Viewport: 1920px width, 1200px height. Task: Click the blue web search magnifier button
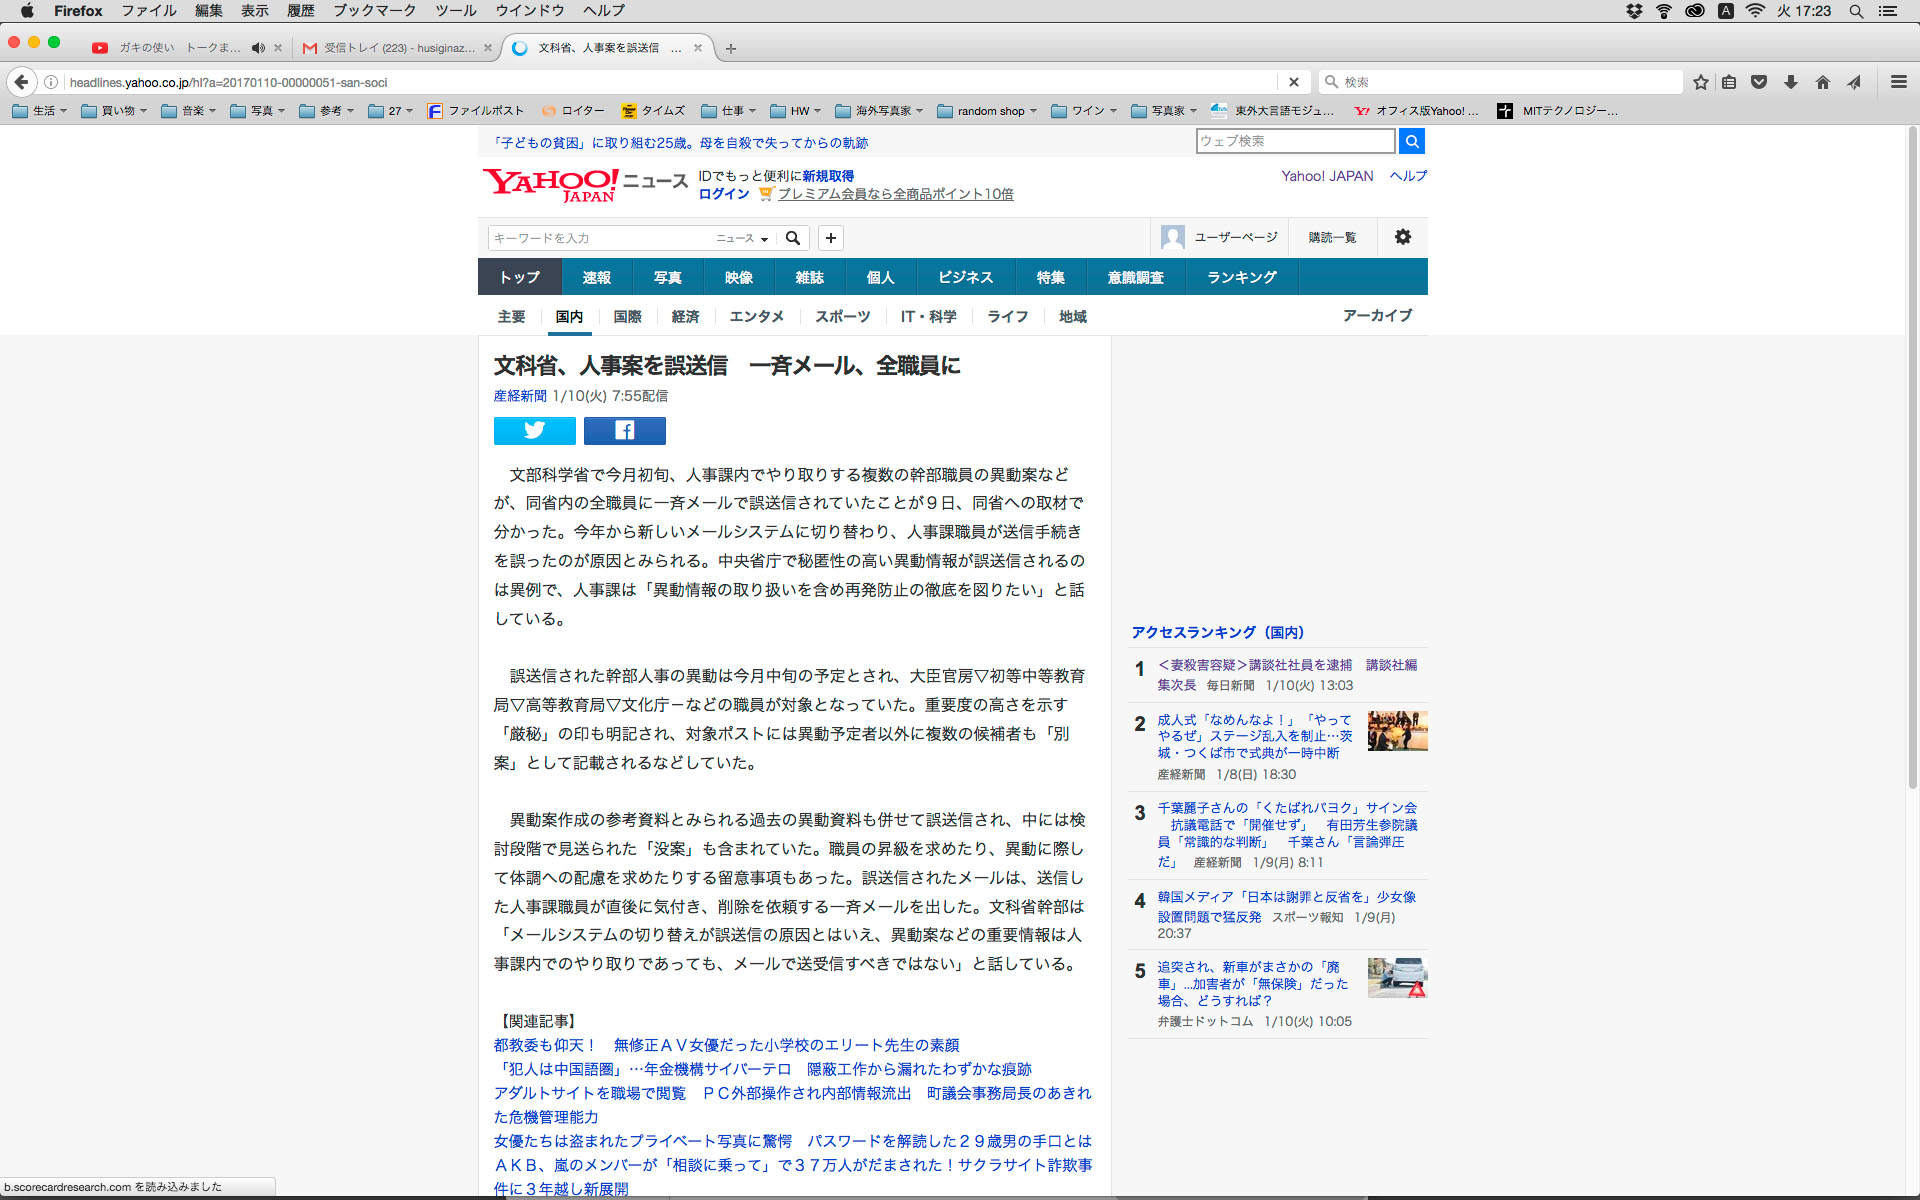1411,141
